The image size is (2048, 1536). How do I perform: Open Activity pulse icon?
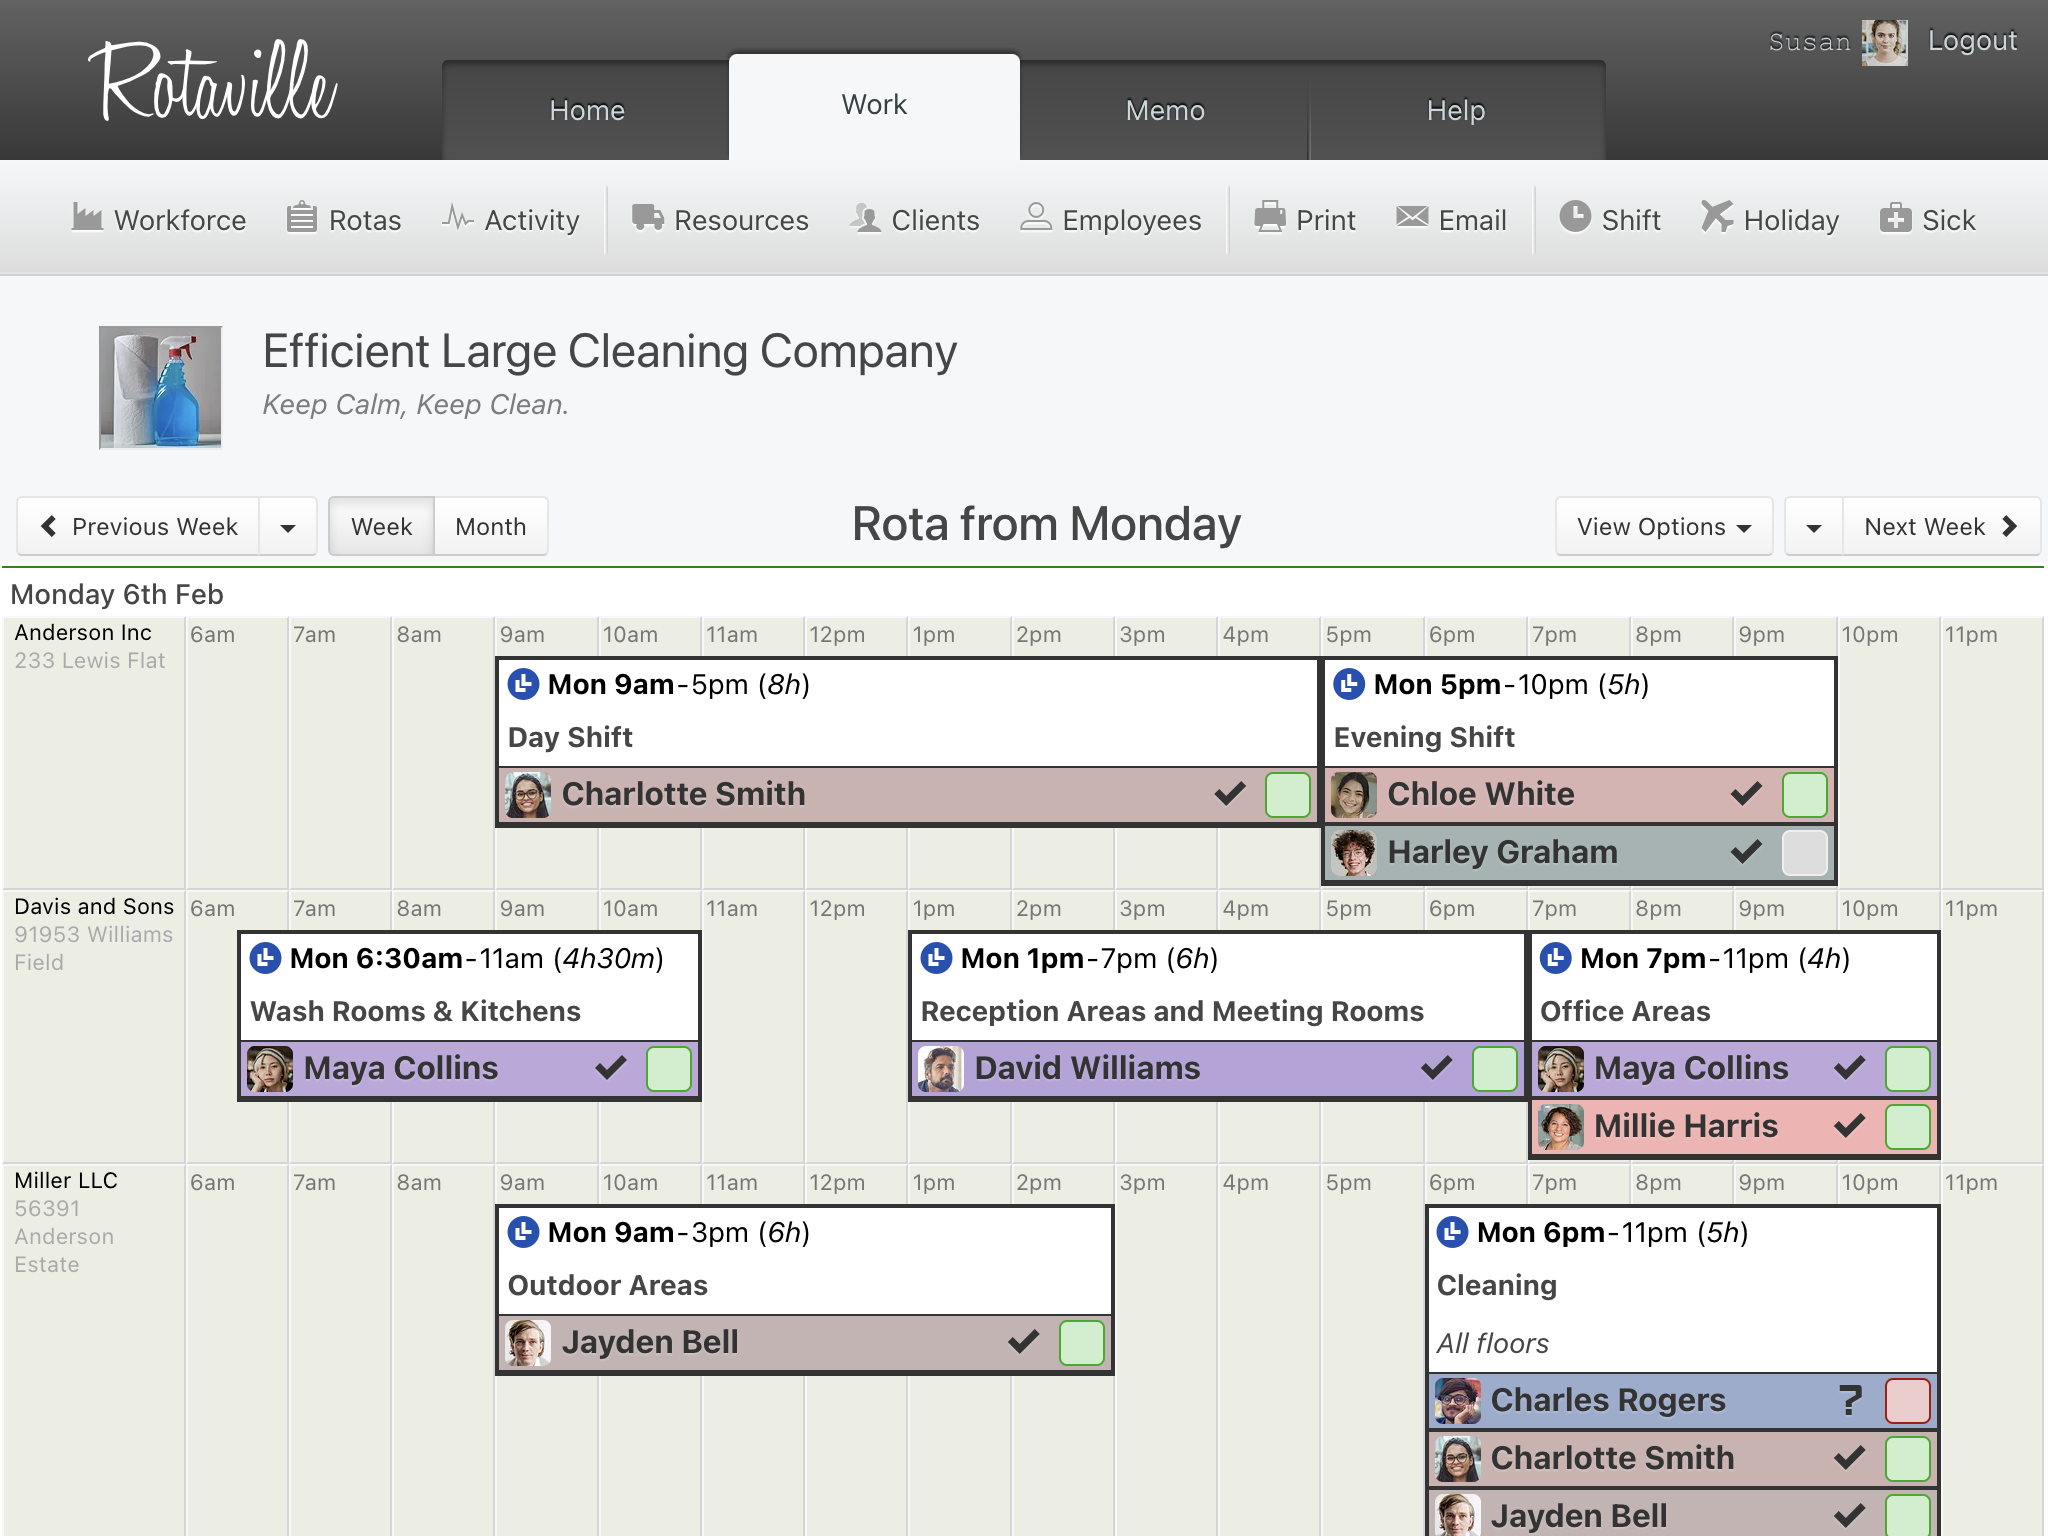point(457,217)
